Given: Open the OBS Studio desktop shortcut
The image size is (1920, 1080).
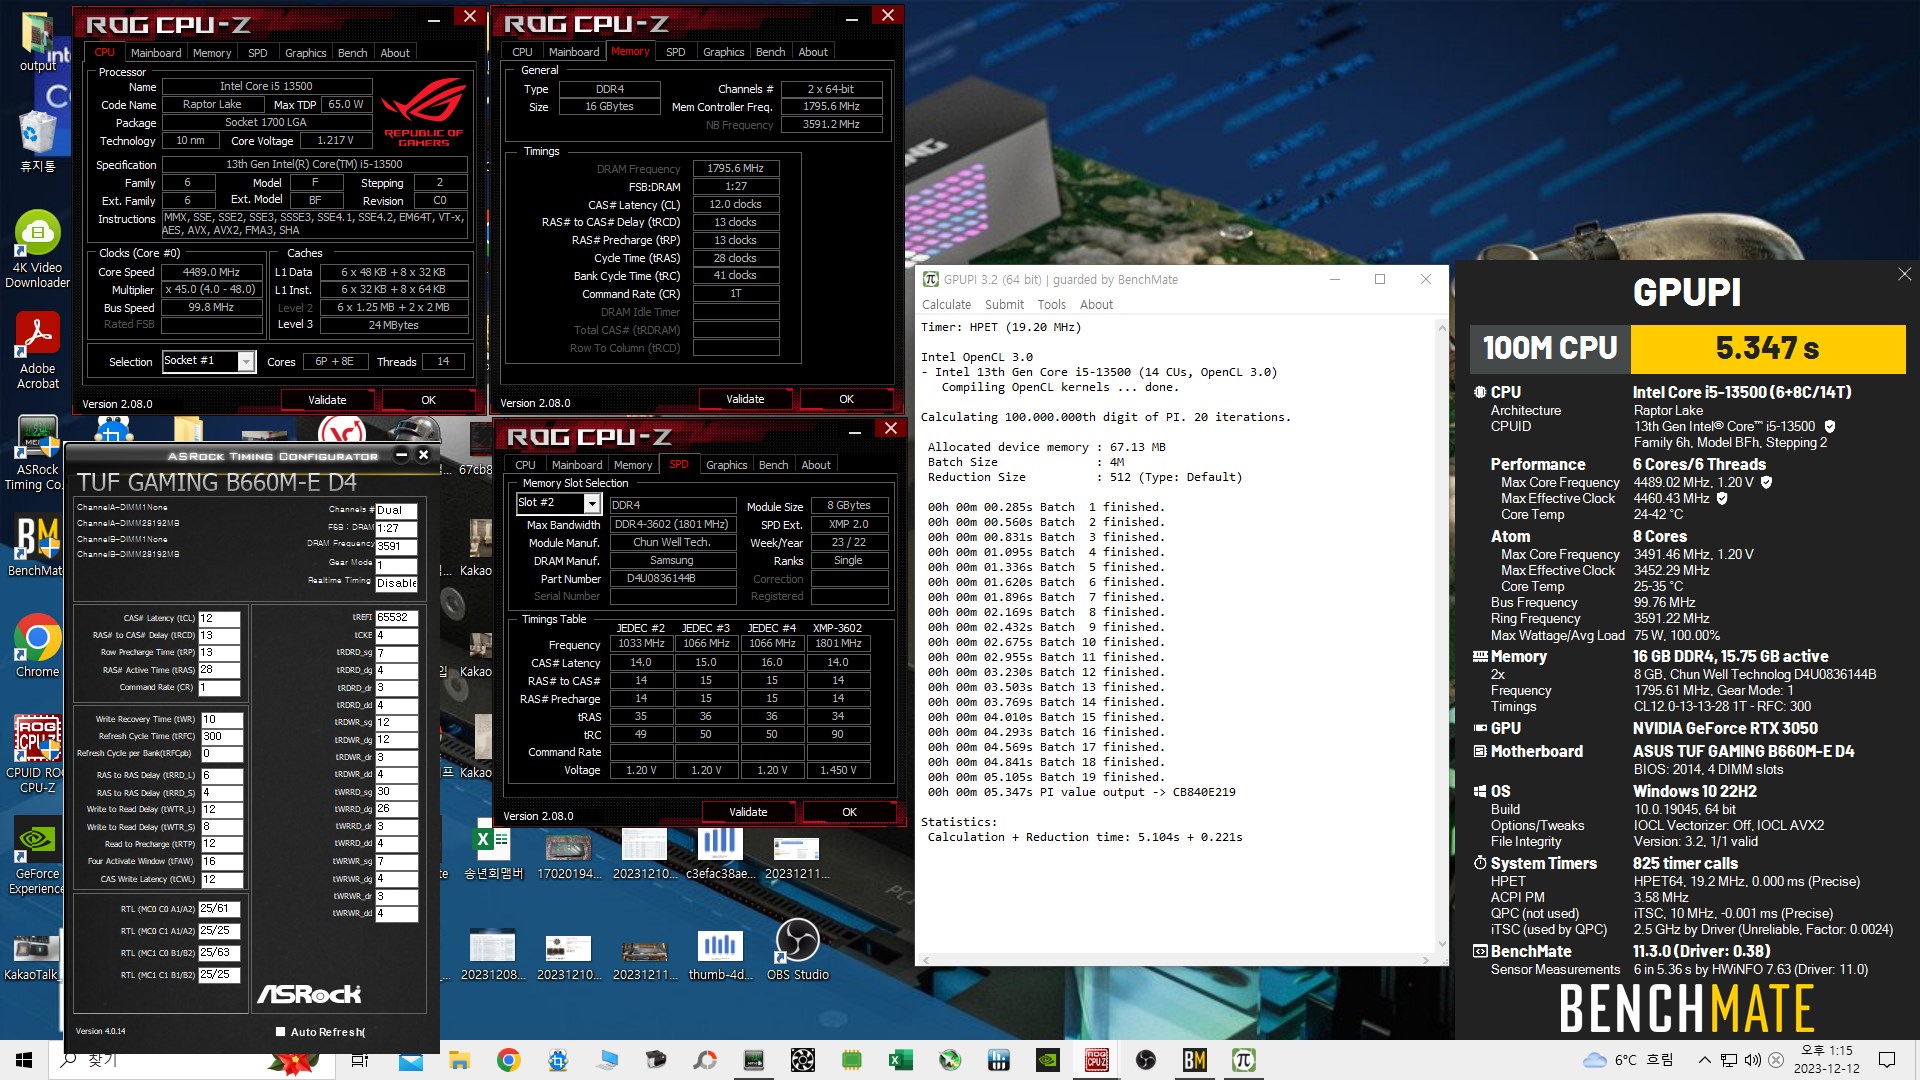Looking at the screenshot, I should click(x=797, y=950).
